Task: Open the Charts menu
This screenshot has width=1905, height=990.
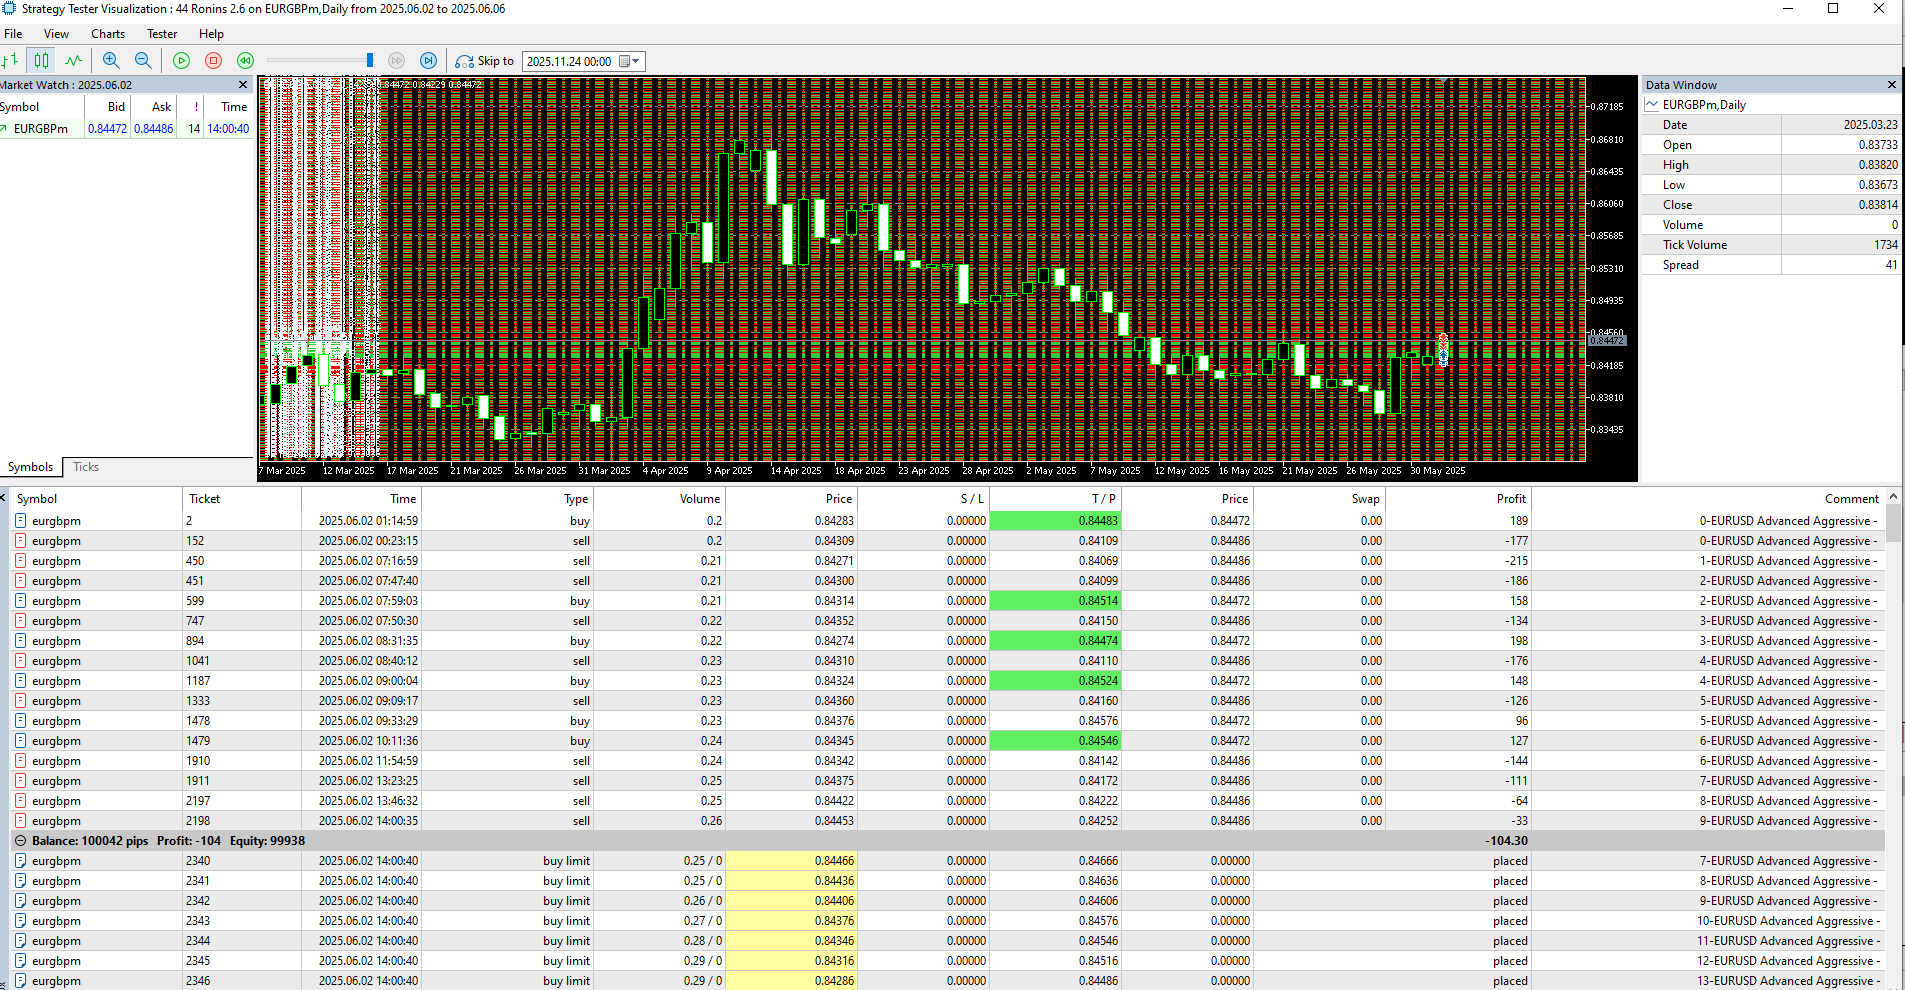Action: (108, 34)
